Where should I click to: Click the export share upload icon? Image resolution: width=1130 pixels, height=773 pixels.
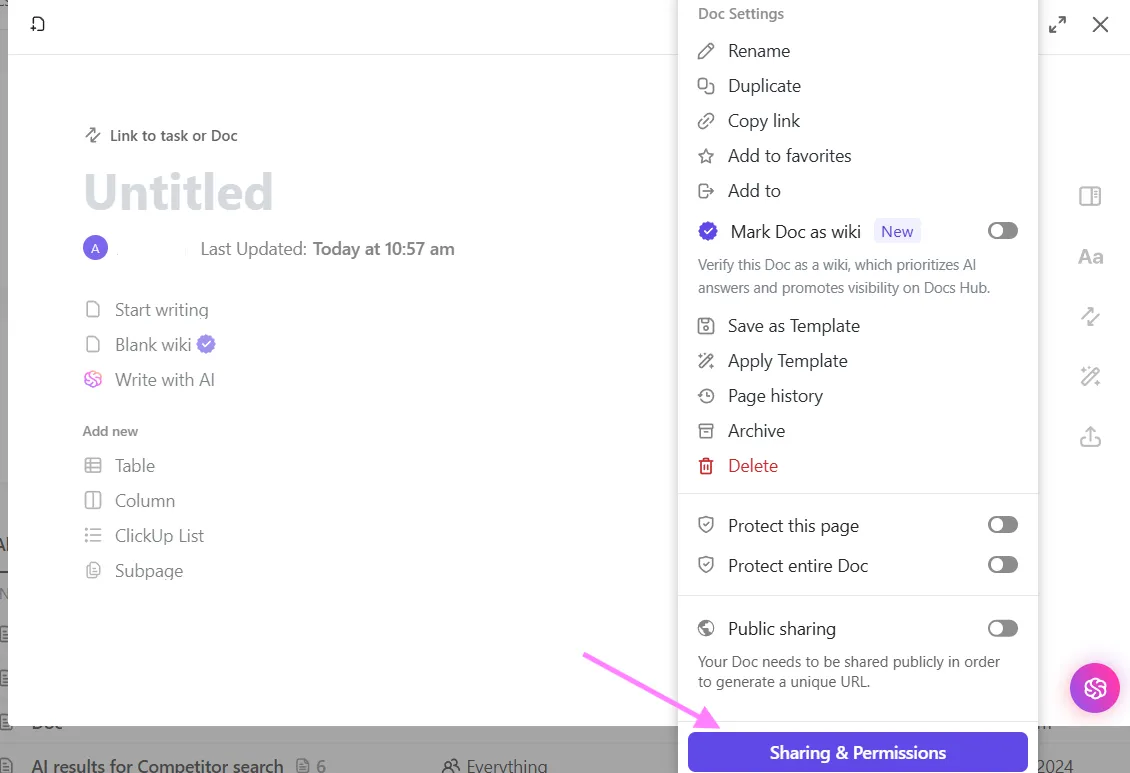(x=1090, y=437)
